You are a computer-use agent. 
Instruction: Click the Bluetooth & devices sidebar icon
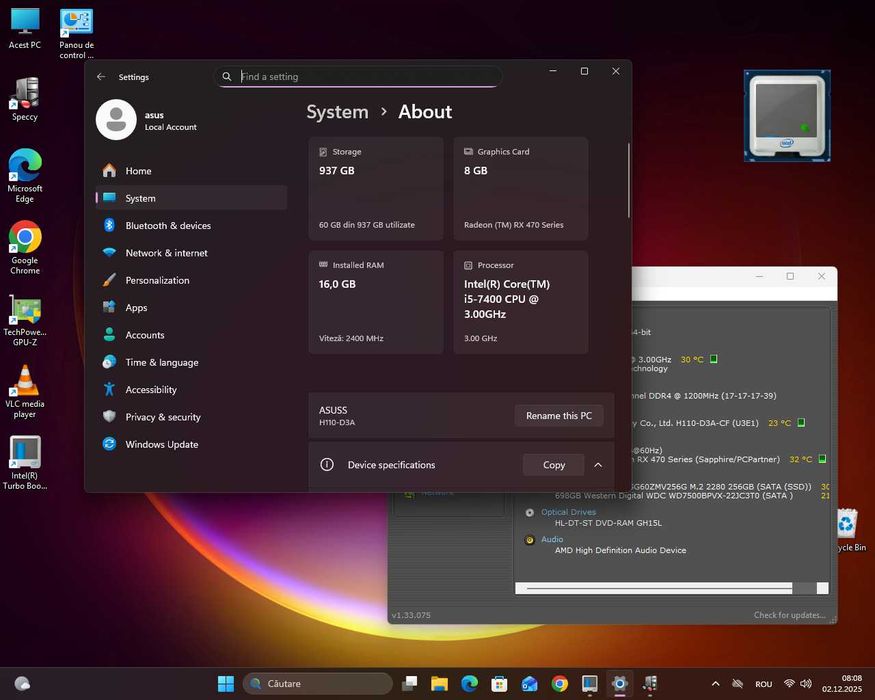[109, 226]
